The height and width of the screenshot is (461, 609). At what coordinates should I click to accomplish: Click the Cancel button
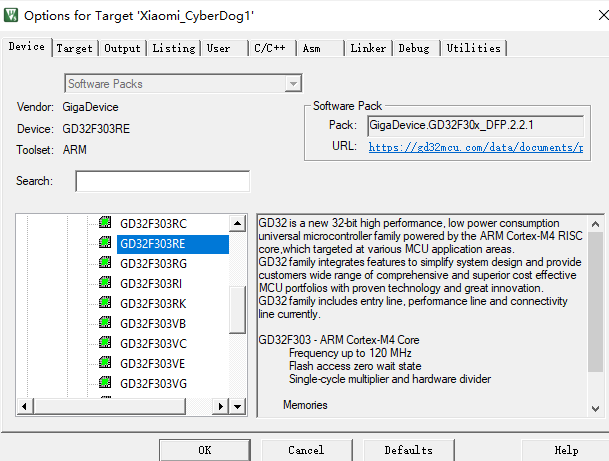pyautogui.click(x=306, y=450)
